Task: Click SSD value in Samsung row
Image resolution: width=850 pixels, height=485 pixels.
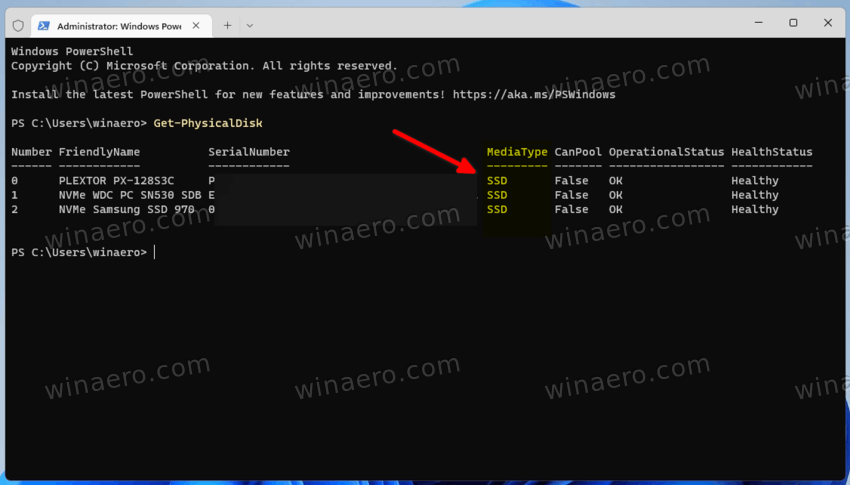Action: click(497, 209)
